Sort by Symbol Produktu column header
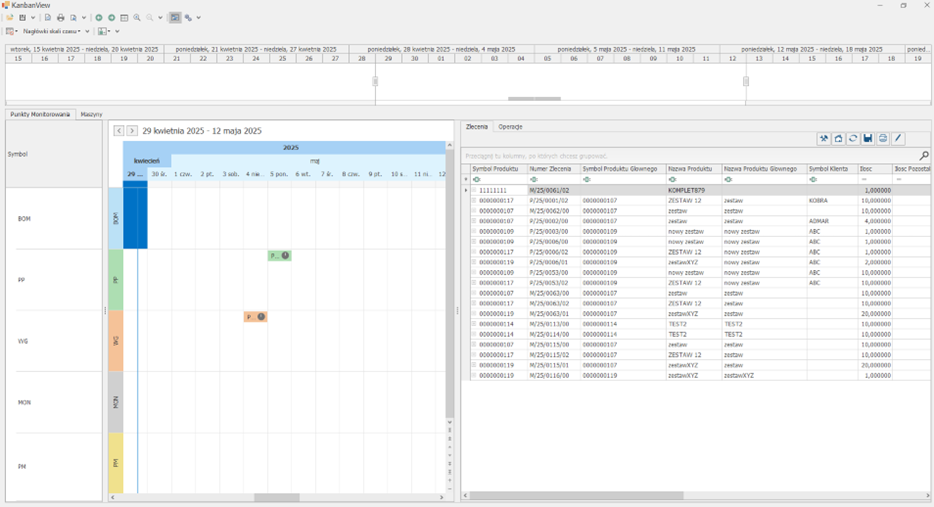Viewport: 934px width, 507px height. [x=498, y=169]
